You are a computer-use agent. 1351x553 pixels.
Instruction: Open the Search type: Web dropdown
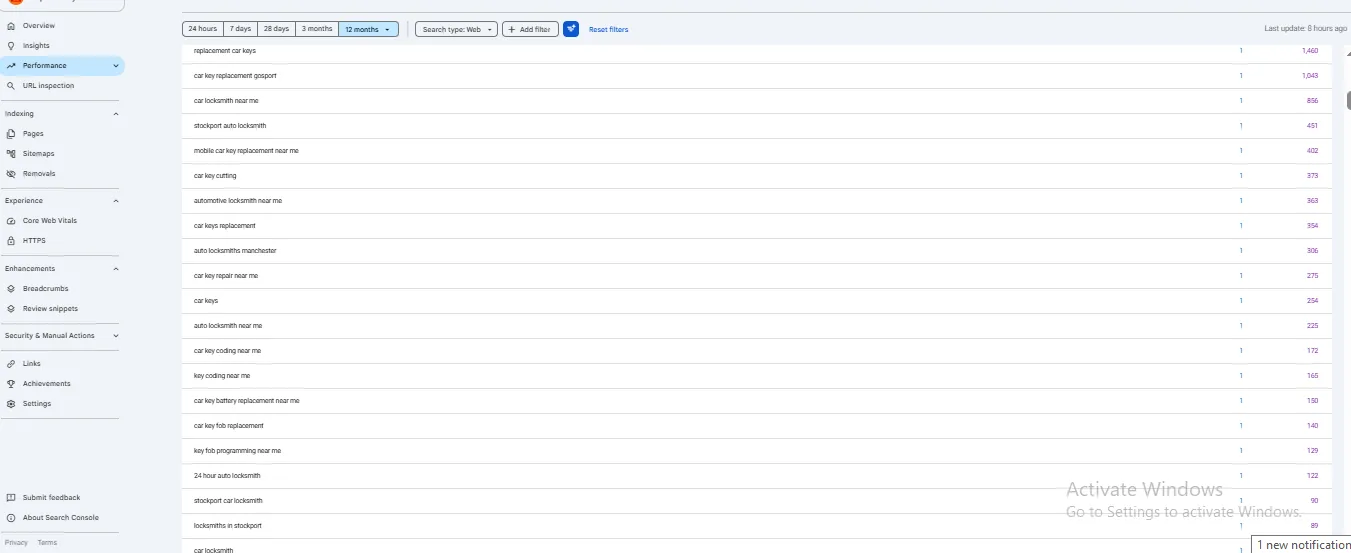pyautogui.click(x=456, y=29)
